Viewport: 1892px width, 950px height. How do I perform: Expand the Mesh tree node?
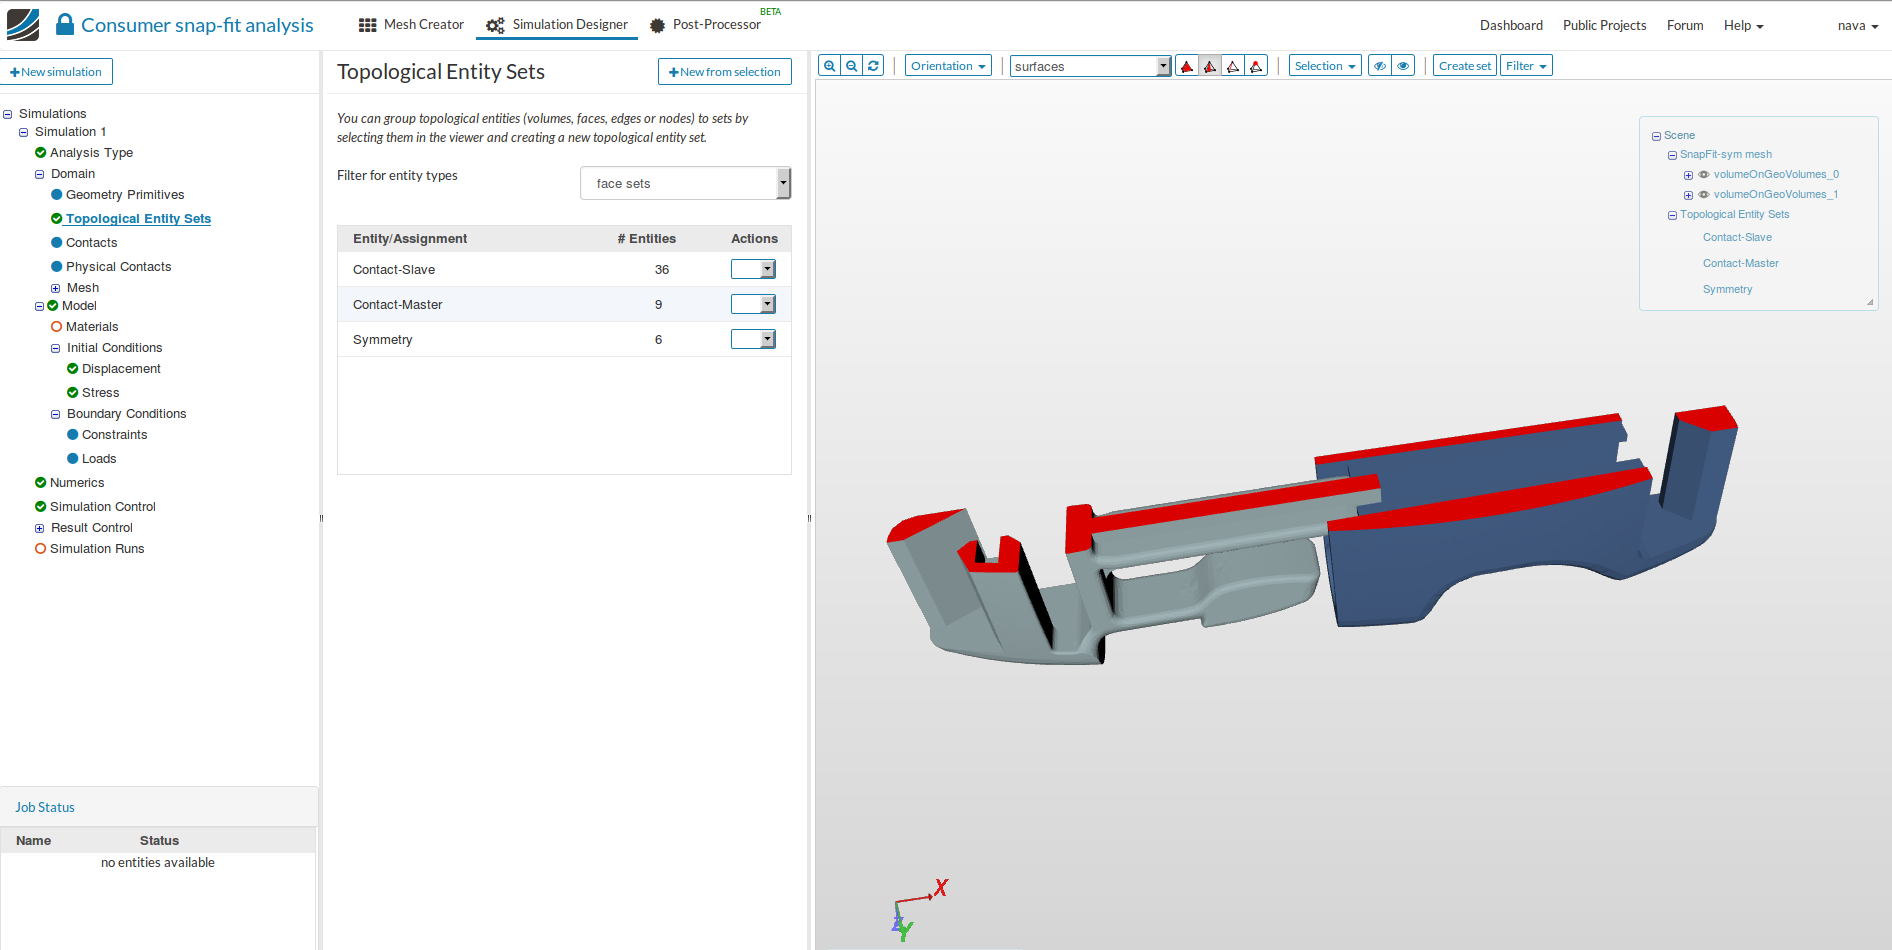pyautogui.click(x=56, y=289)
